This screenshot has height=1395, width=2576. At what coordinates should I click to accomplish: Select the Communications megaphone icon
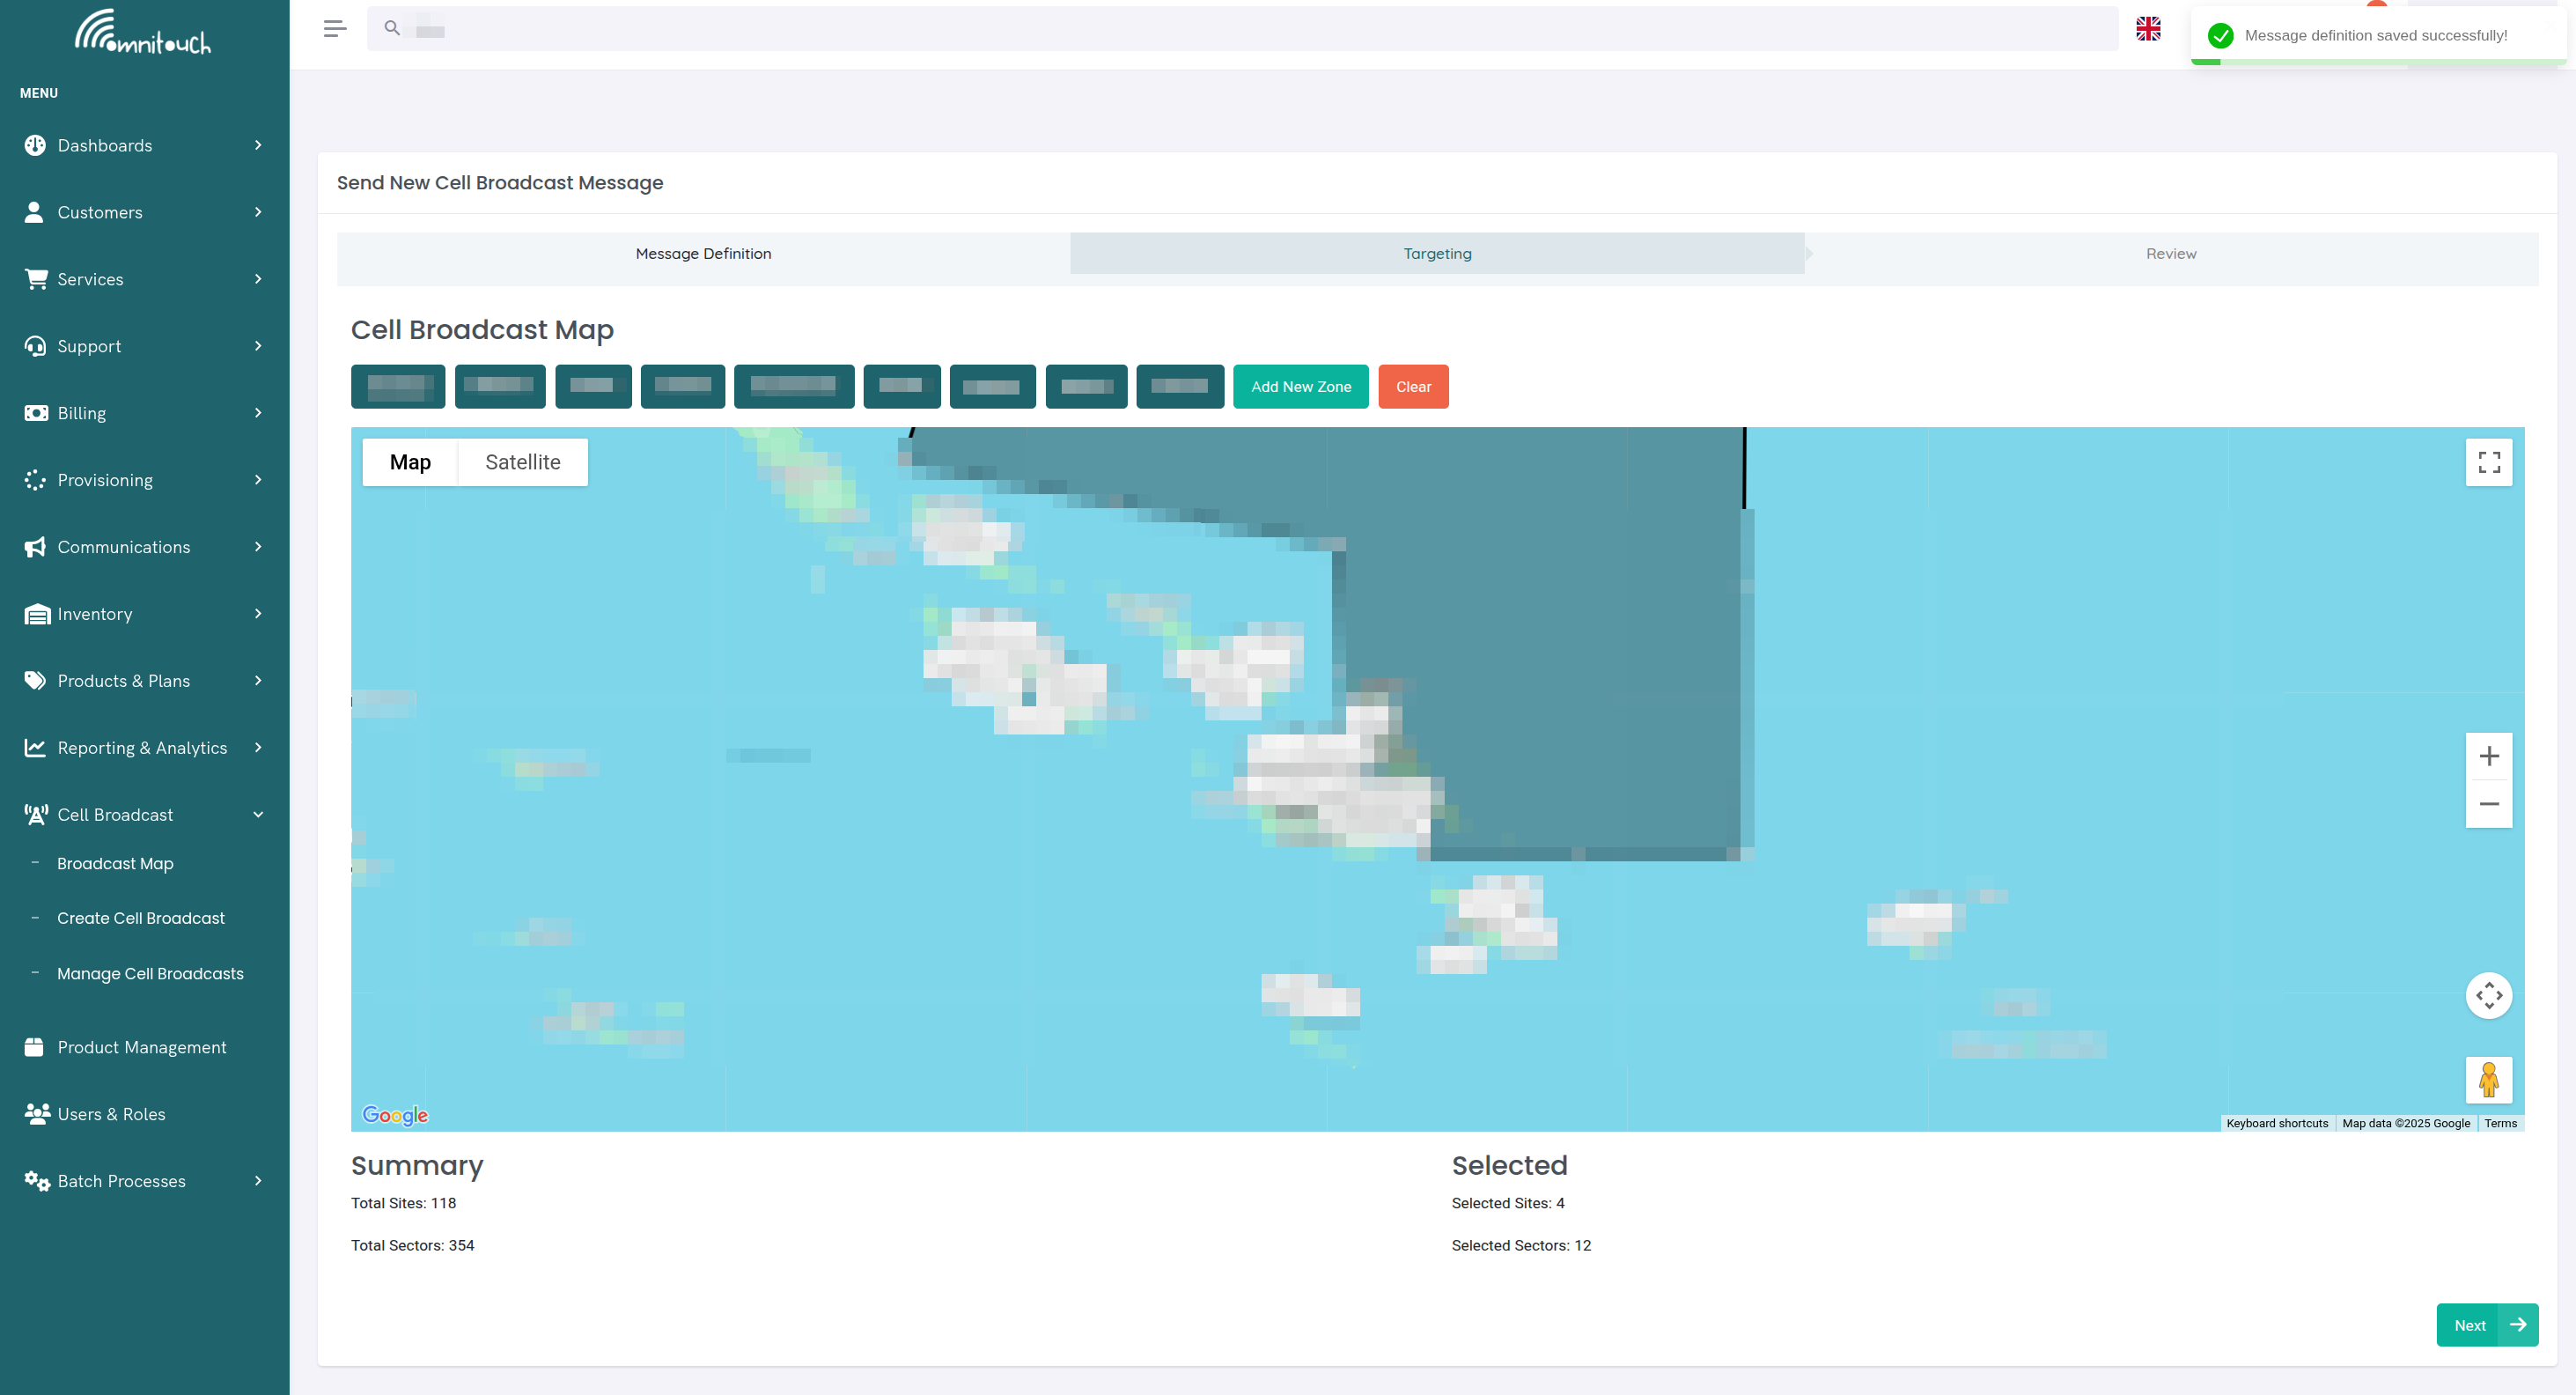(x=34, y=546)
